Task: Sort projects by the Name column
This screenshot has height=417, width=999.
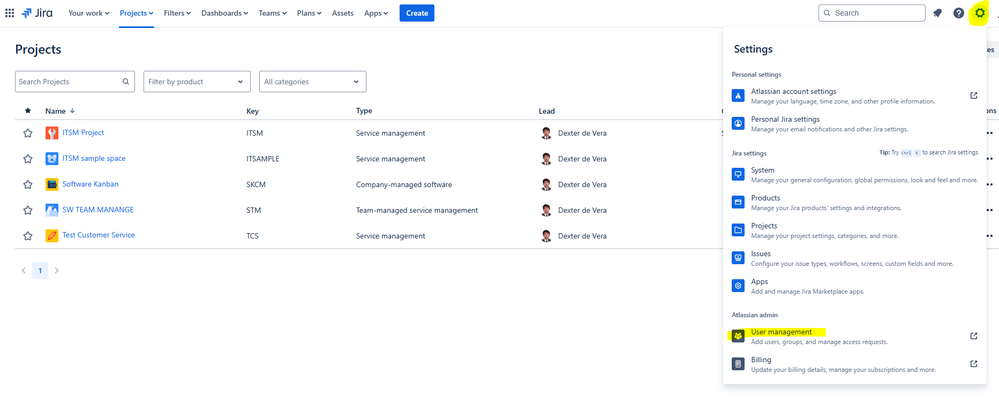Action: tap(60, 111)
